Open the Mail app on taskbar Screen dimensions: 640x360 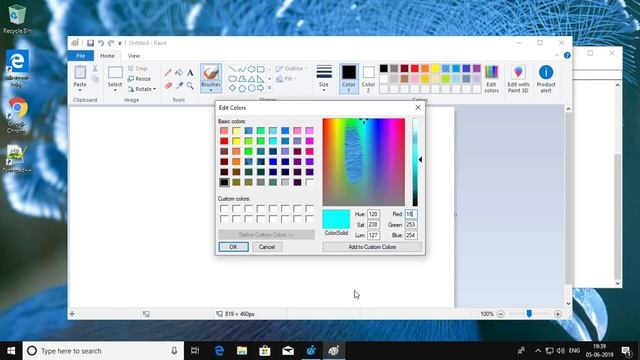tap(288, 351)
